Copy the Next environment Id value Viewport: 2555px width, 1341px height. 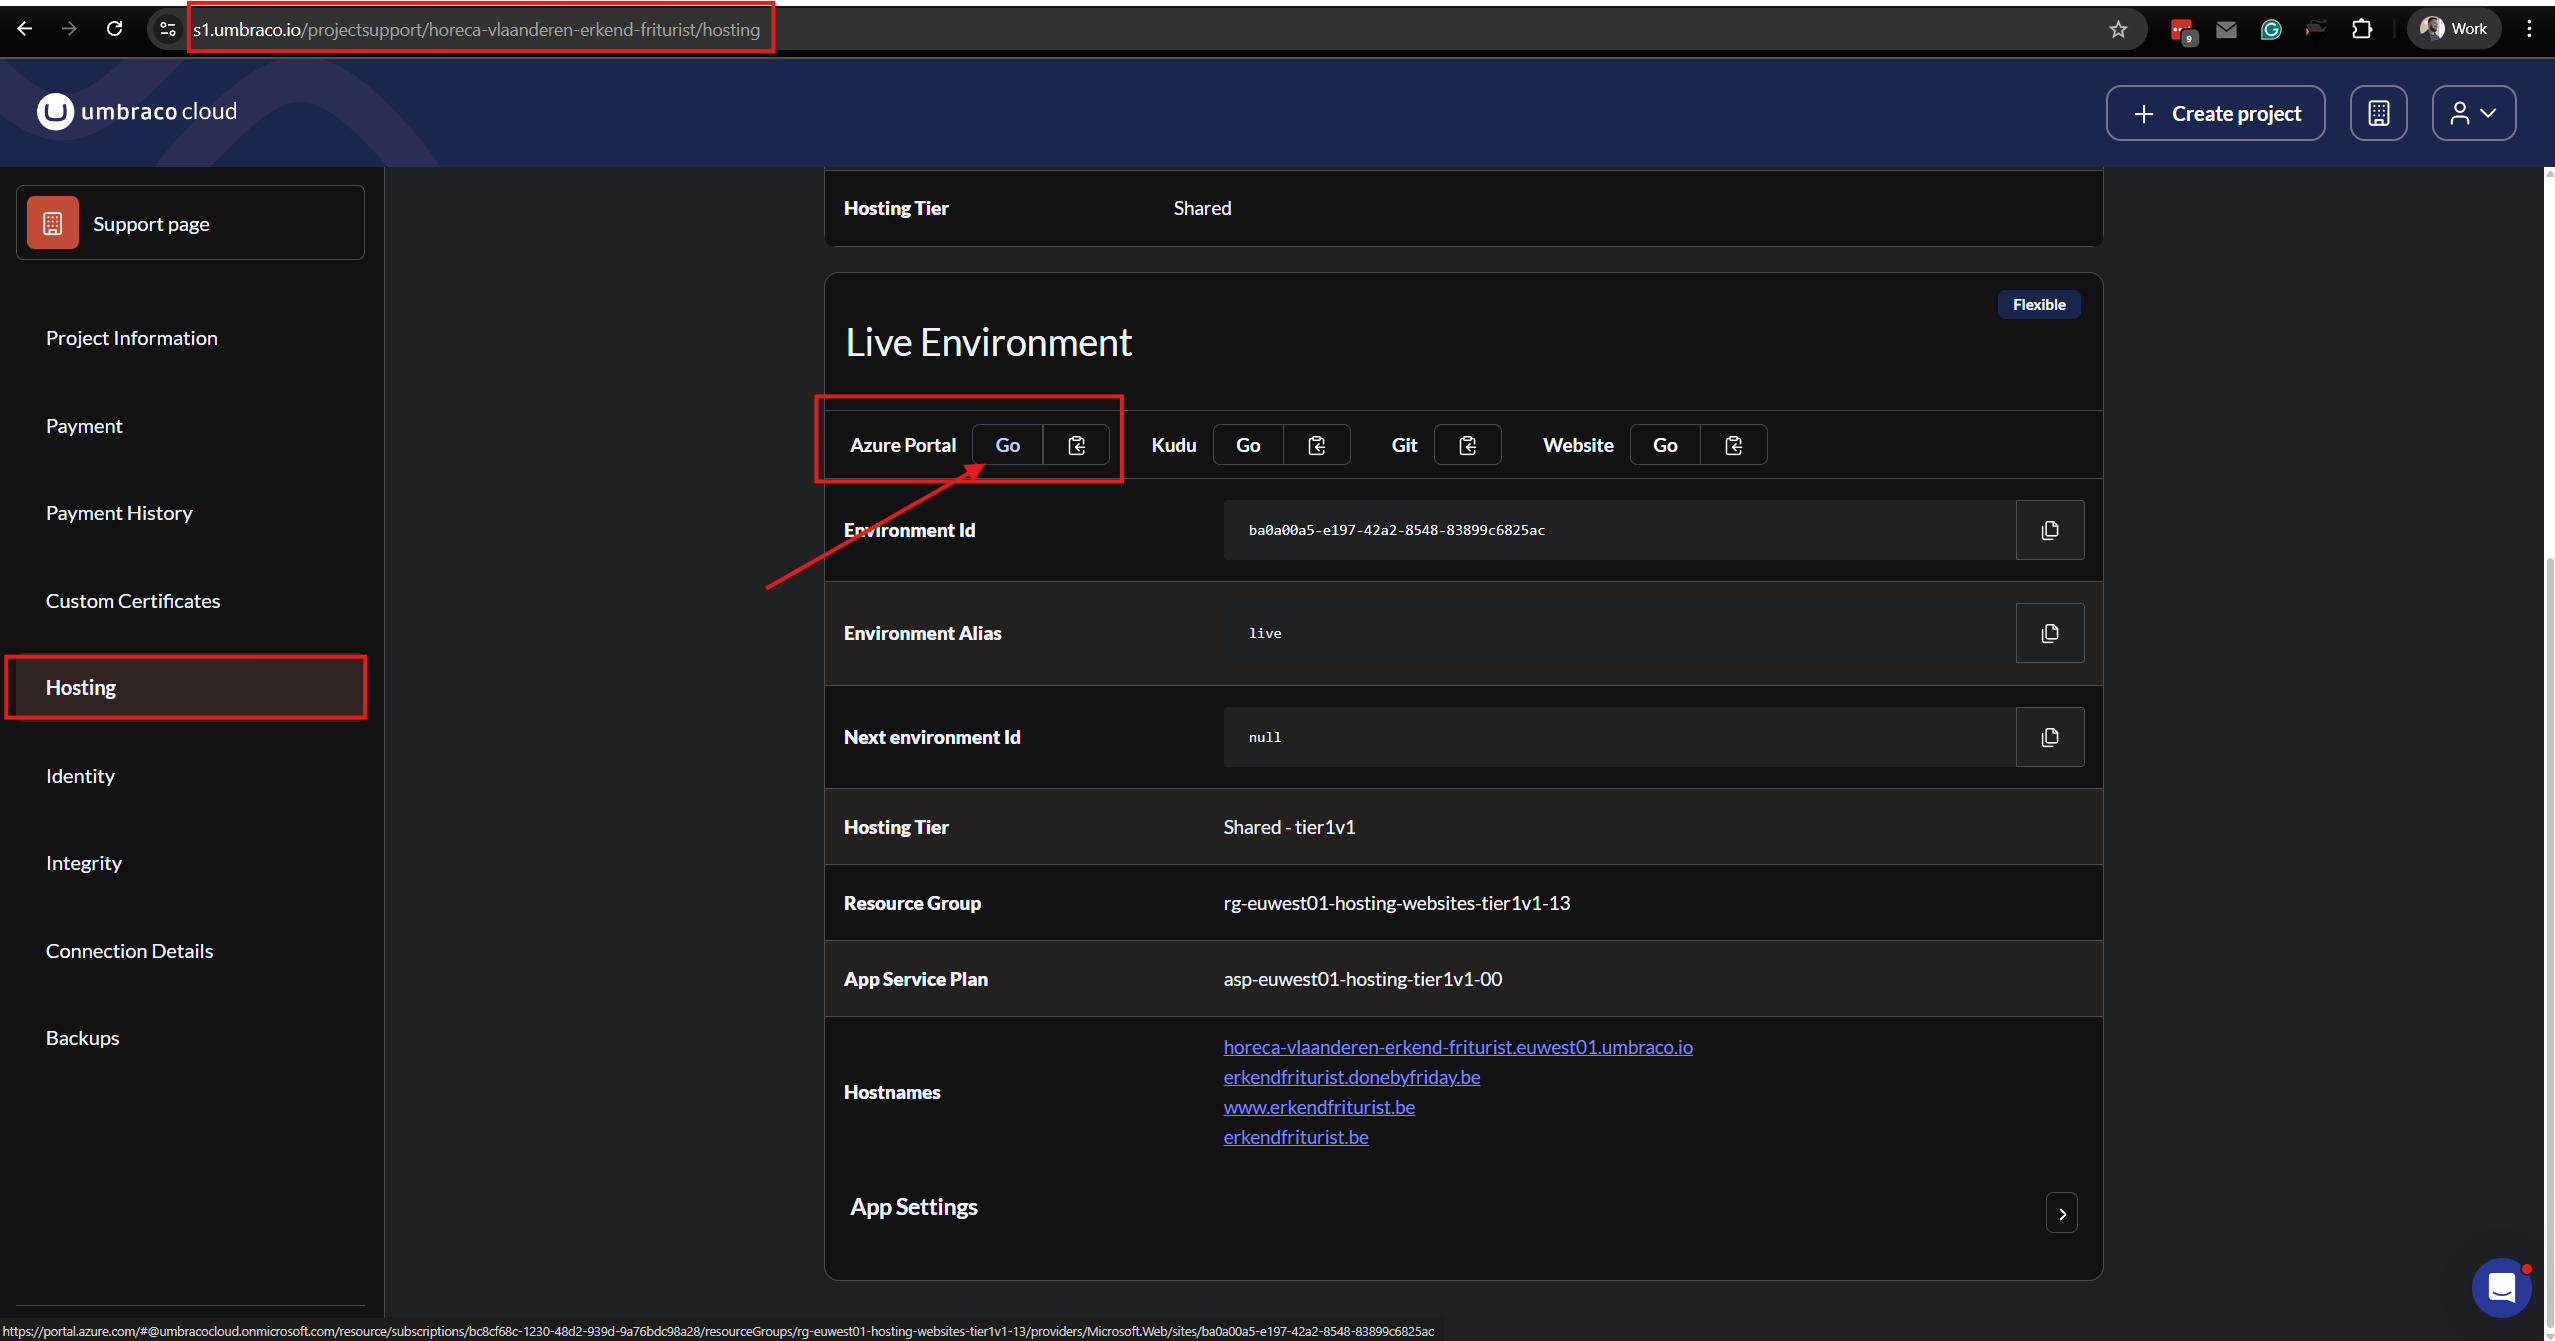pyautogui.click(x=2049, y=737)
